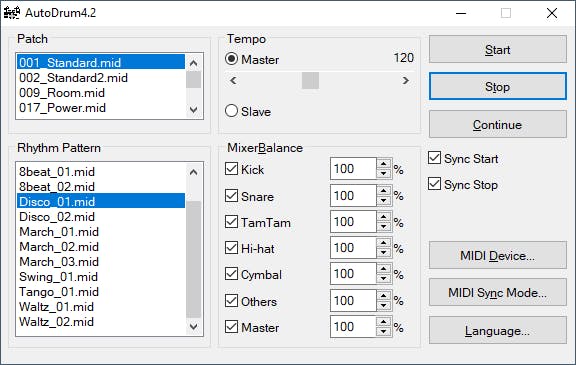Decrease Cymbal volume with down stepper arrow
The image size is (576, 365).
384,279
